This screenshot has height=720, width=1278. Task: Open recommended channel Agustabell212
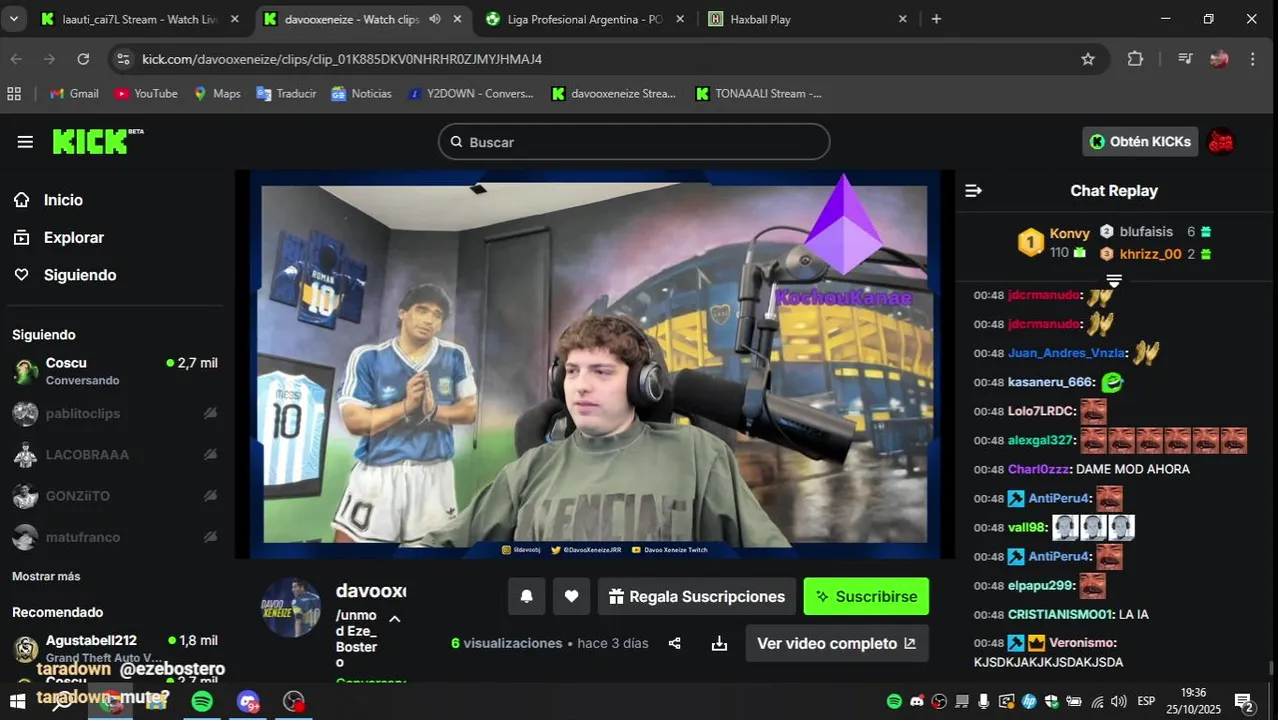(115, 648)
